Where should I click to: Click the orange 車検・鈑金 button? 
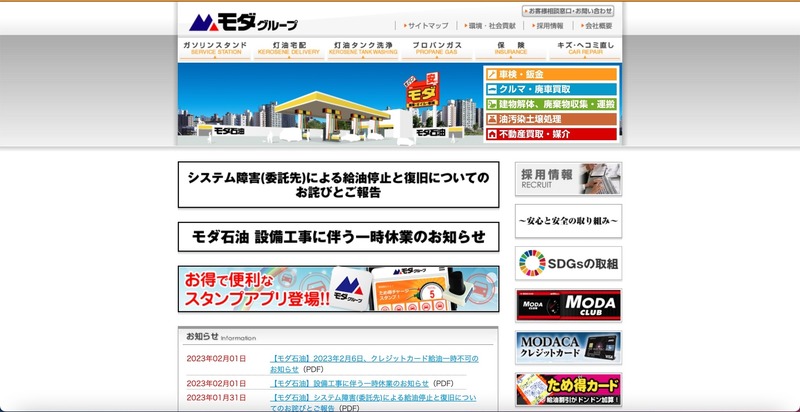551,74
